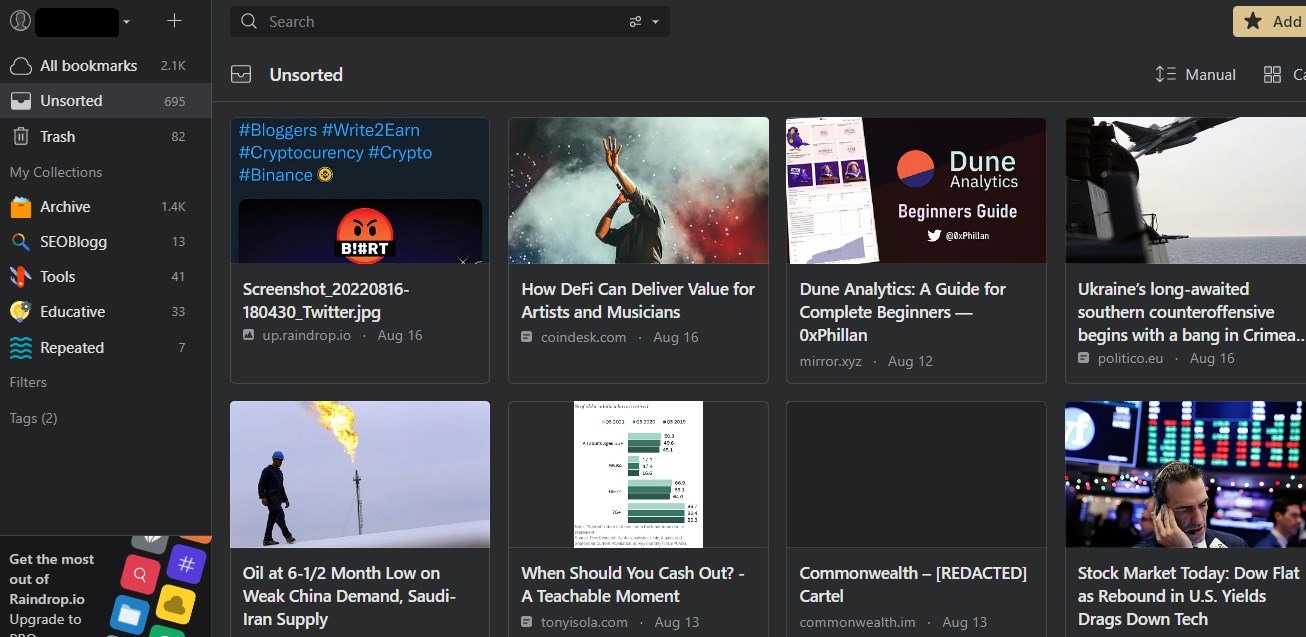Open 'When Should You Cash Out?' title
Viewport: 1306px width, 637px height.
pyautogui.click(x=633, y=584)
